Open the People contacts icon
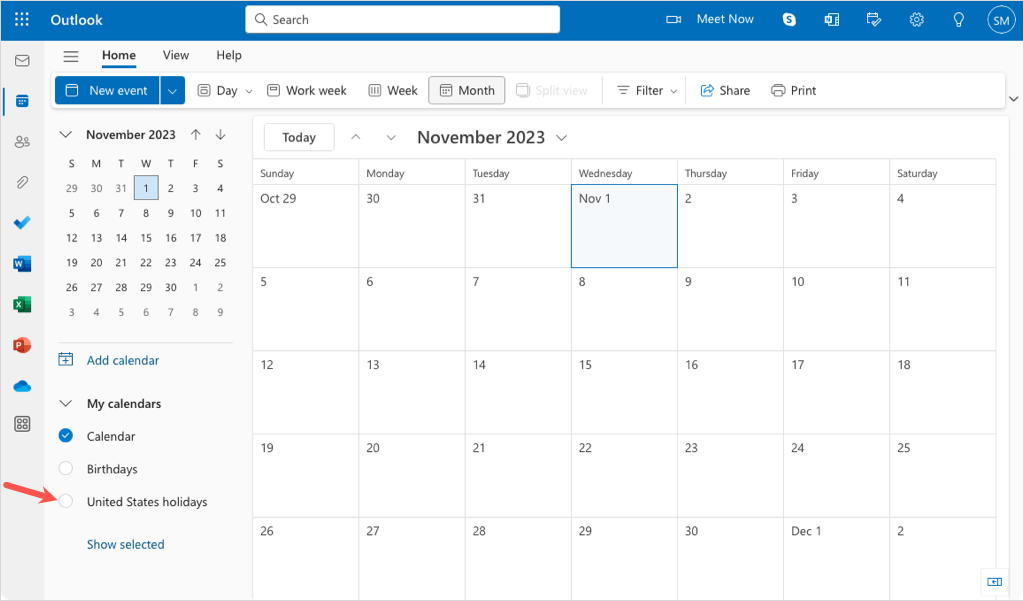1024x601 pixels. tap(22, 142)
